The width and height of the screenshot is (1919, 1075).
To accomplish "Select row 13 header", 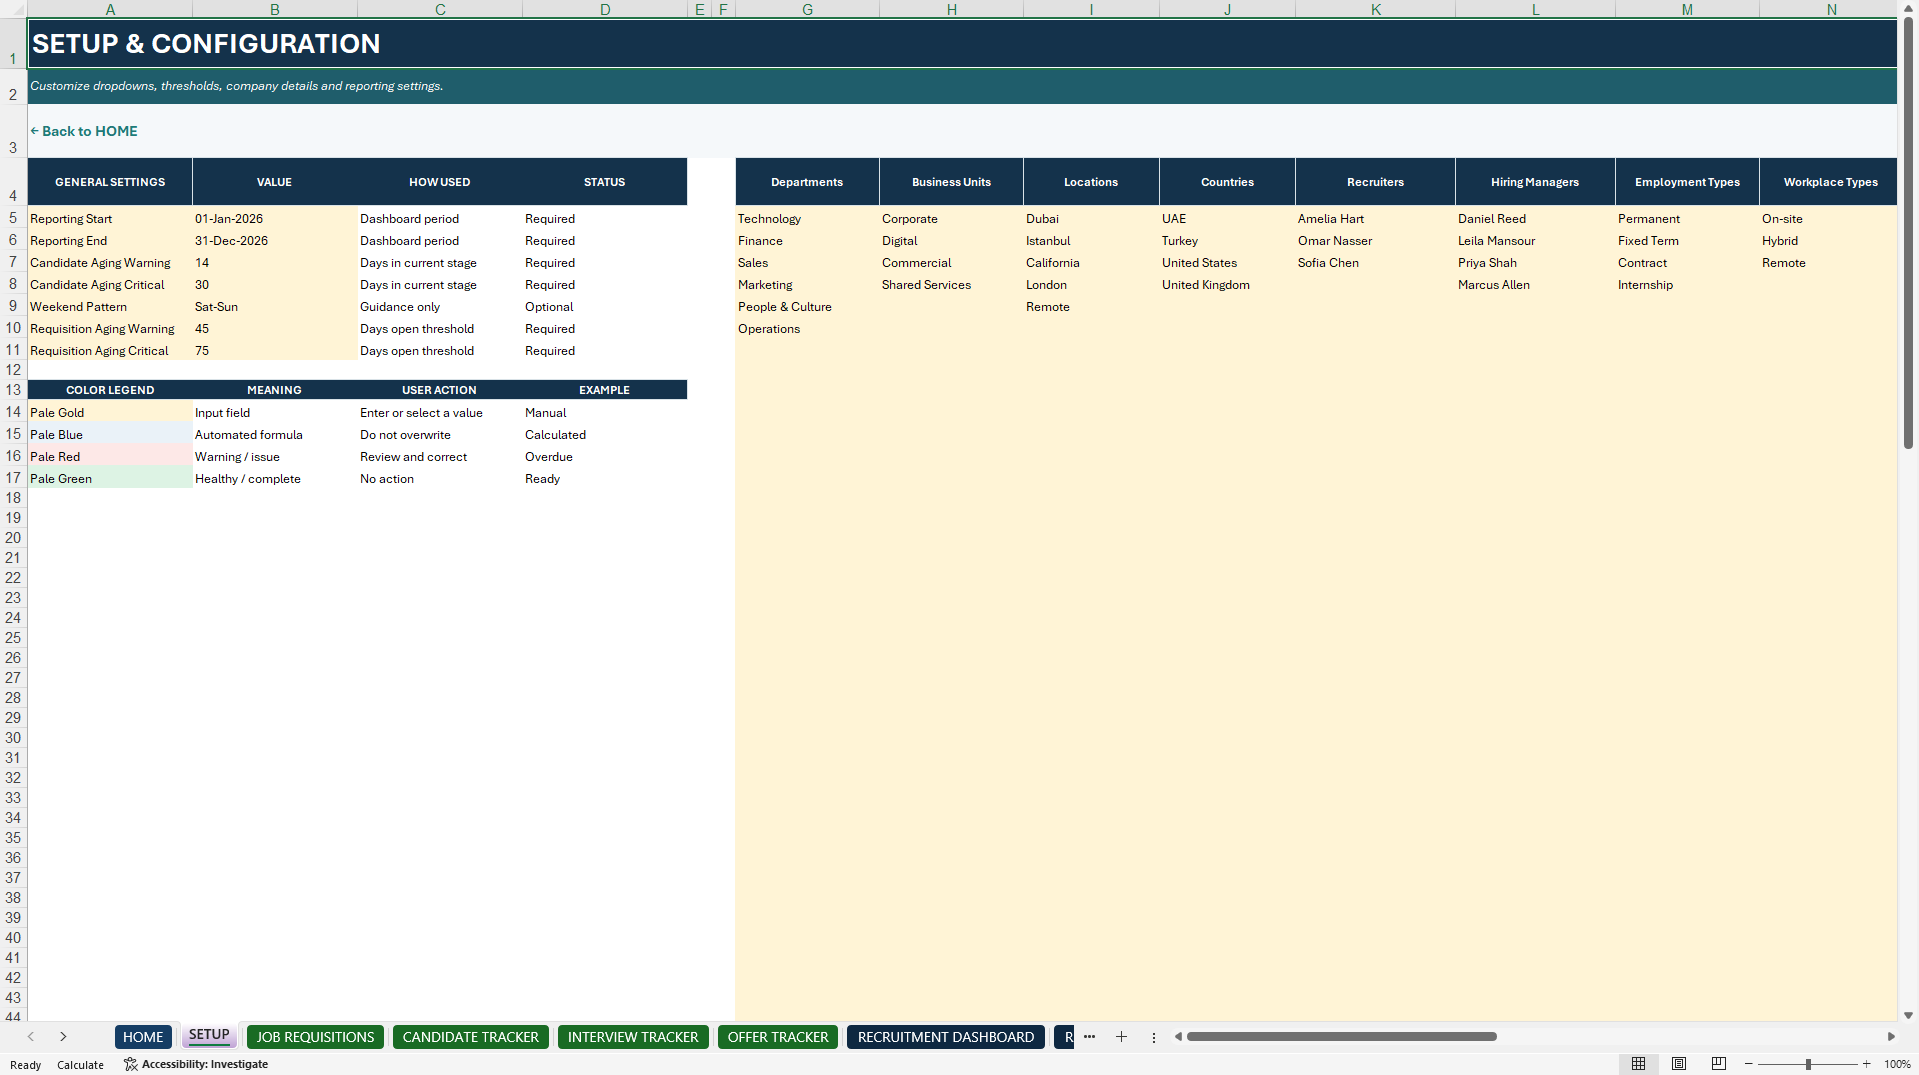I will click(13, 390).
